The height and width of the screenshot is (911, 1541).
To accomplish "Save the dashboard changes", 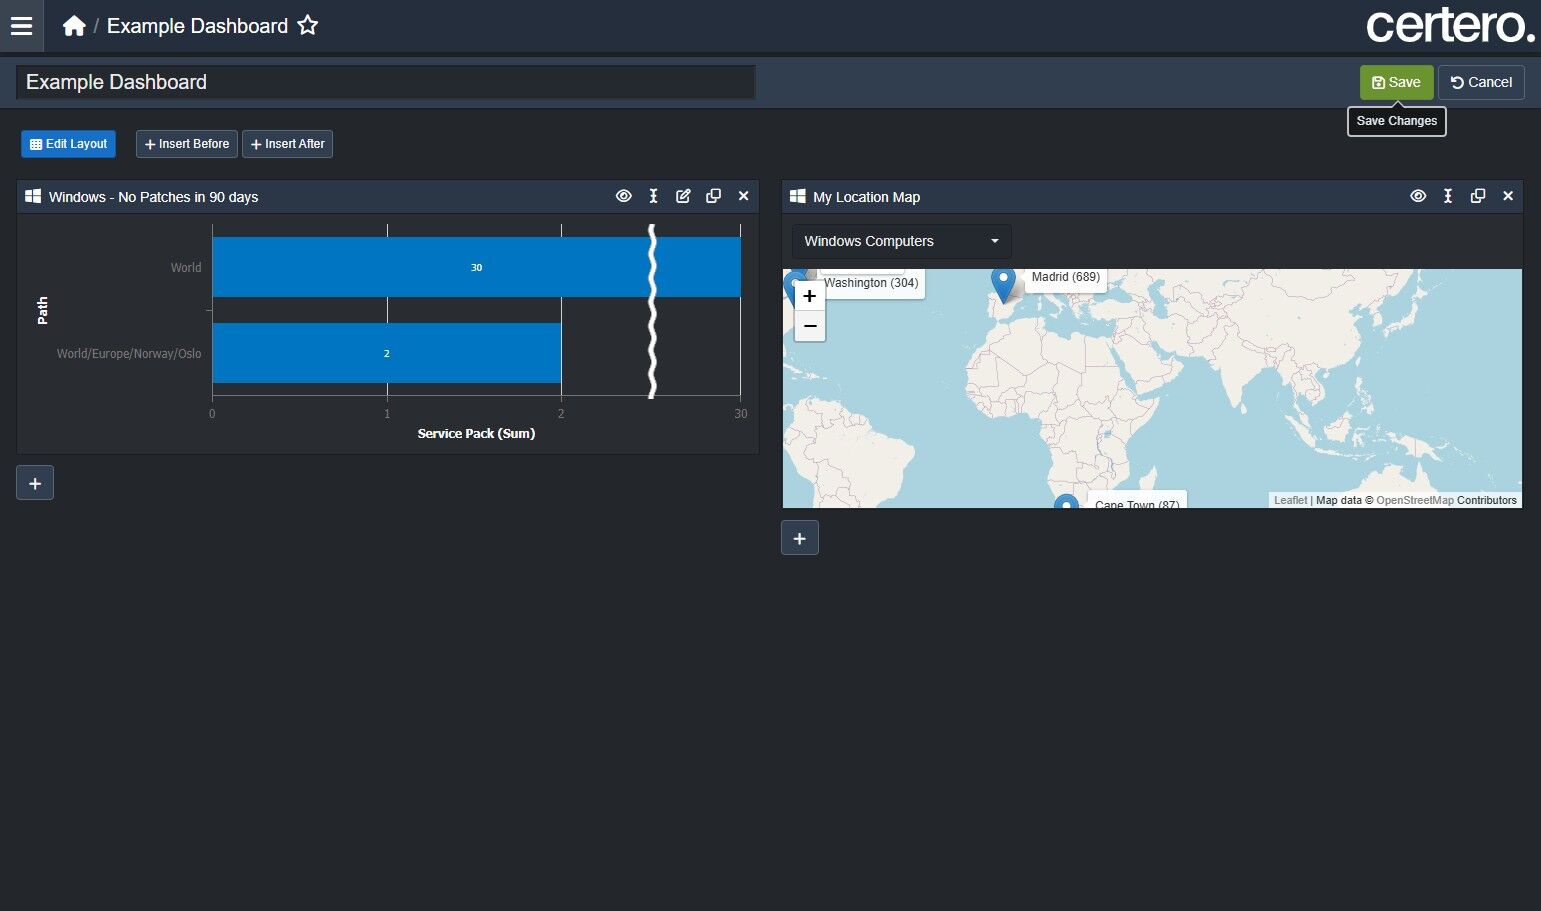I will tap(1396, 82).
